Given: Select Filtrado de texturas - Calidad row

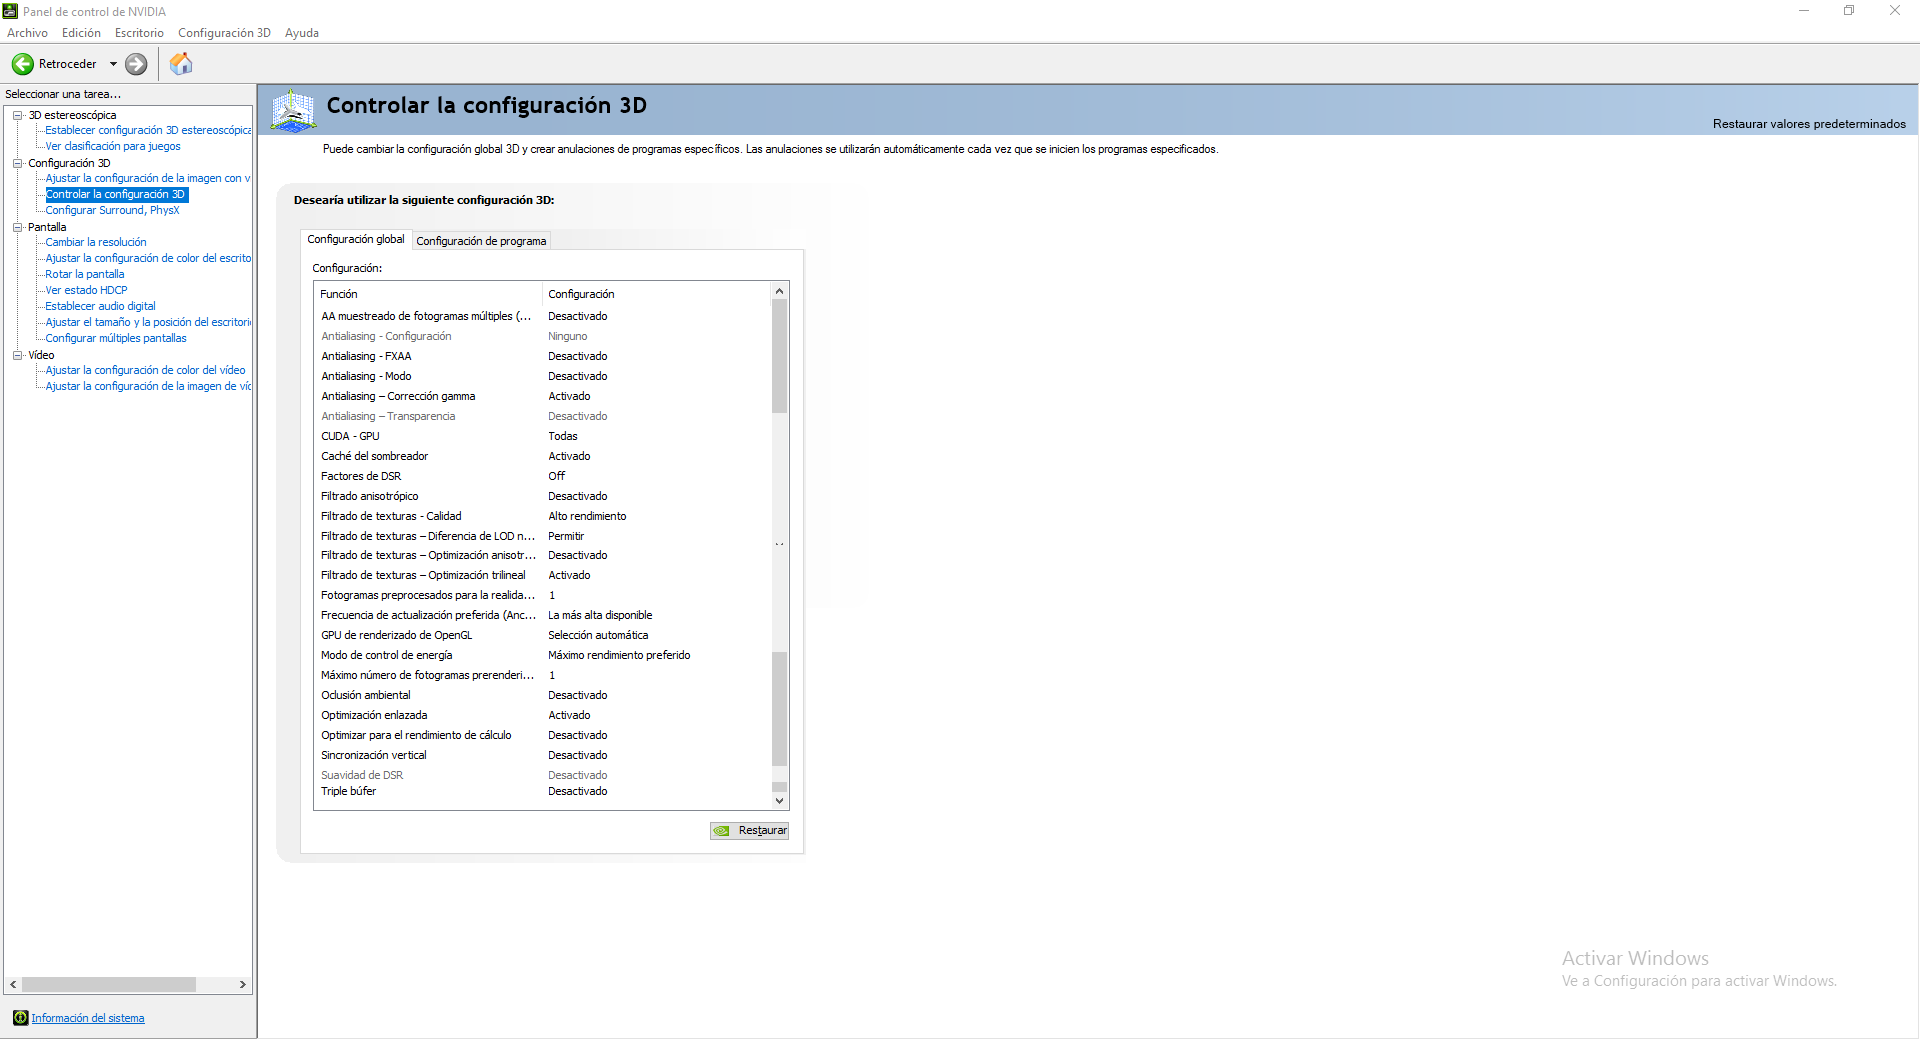Looking at the screenshot, I should (543, 516).
